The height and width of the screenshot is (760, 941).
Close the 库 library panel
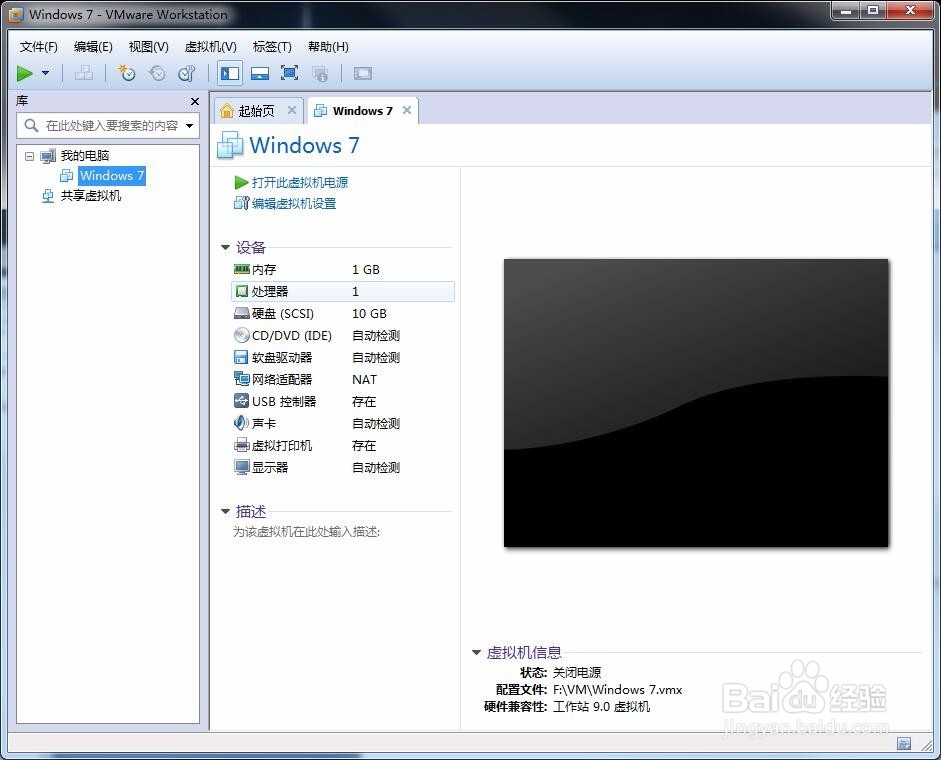point(194,101)
